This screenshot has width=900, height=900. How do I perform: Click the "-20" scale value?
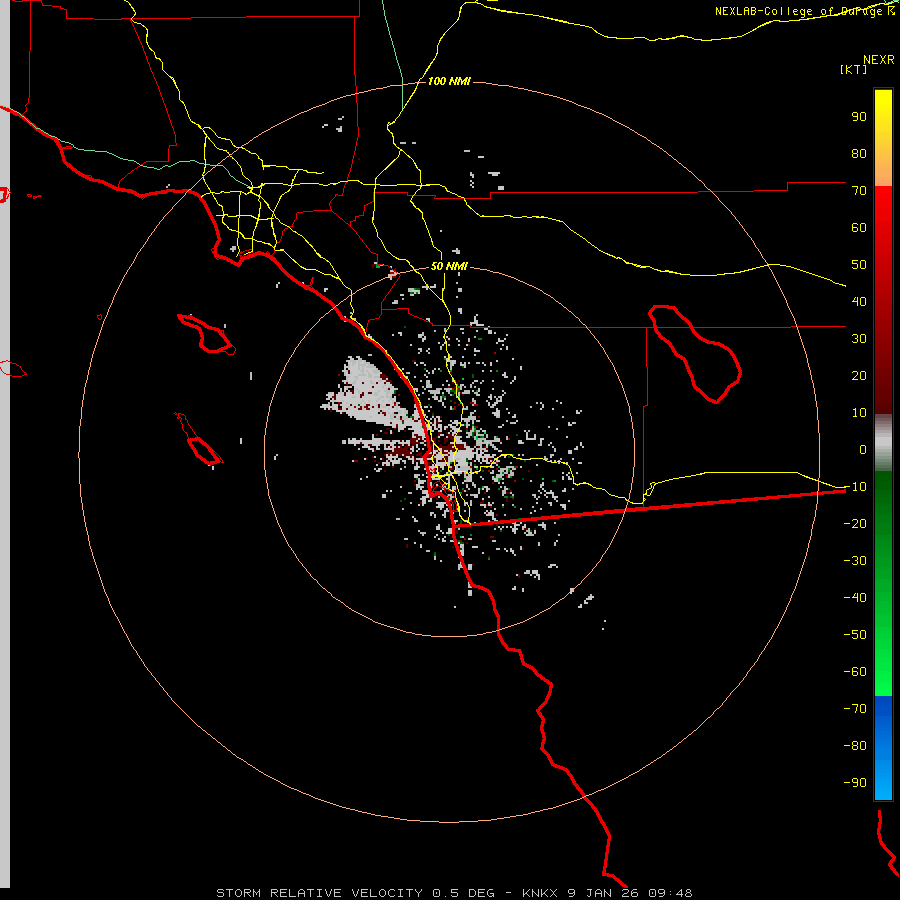(855, 524)
